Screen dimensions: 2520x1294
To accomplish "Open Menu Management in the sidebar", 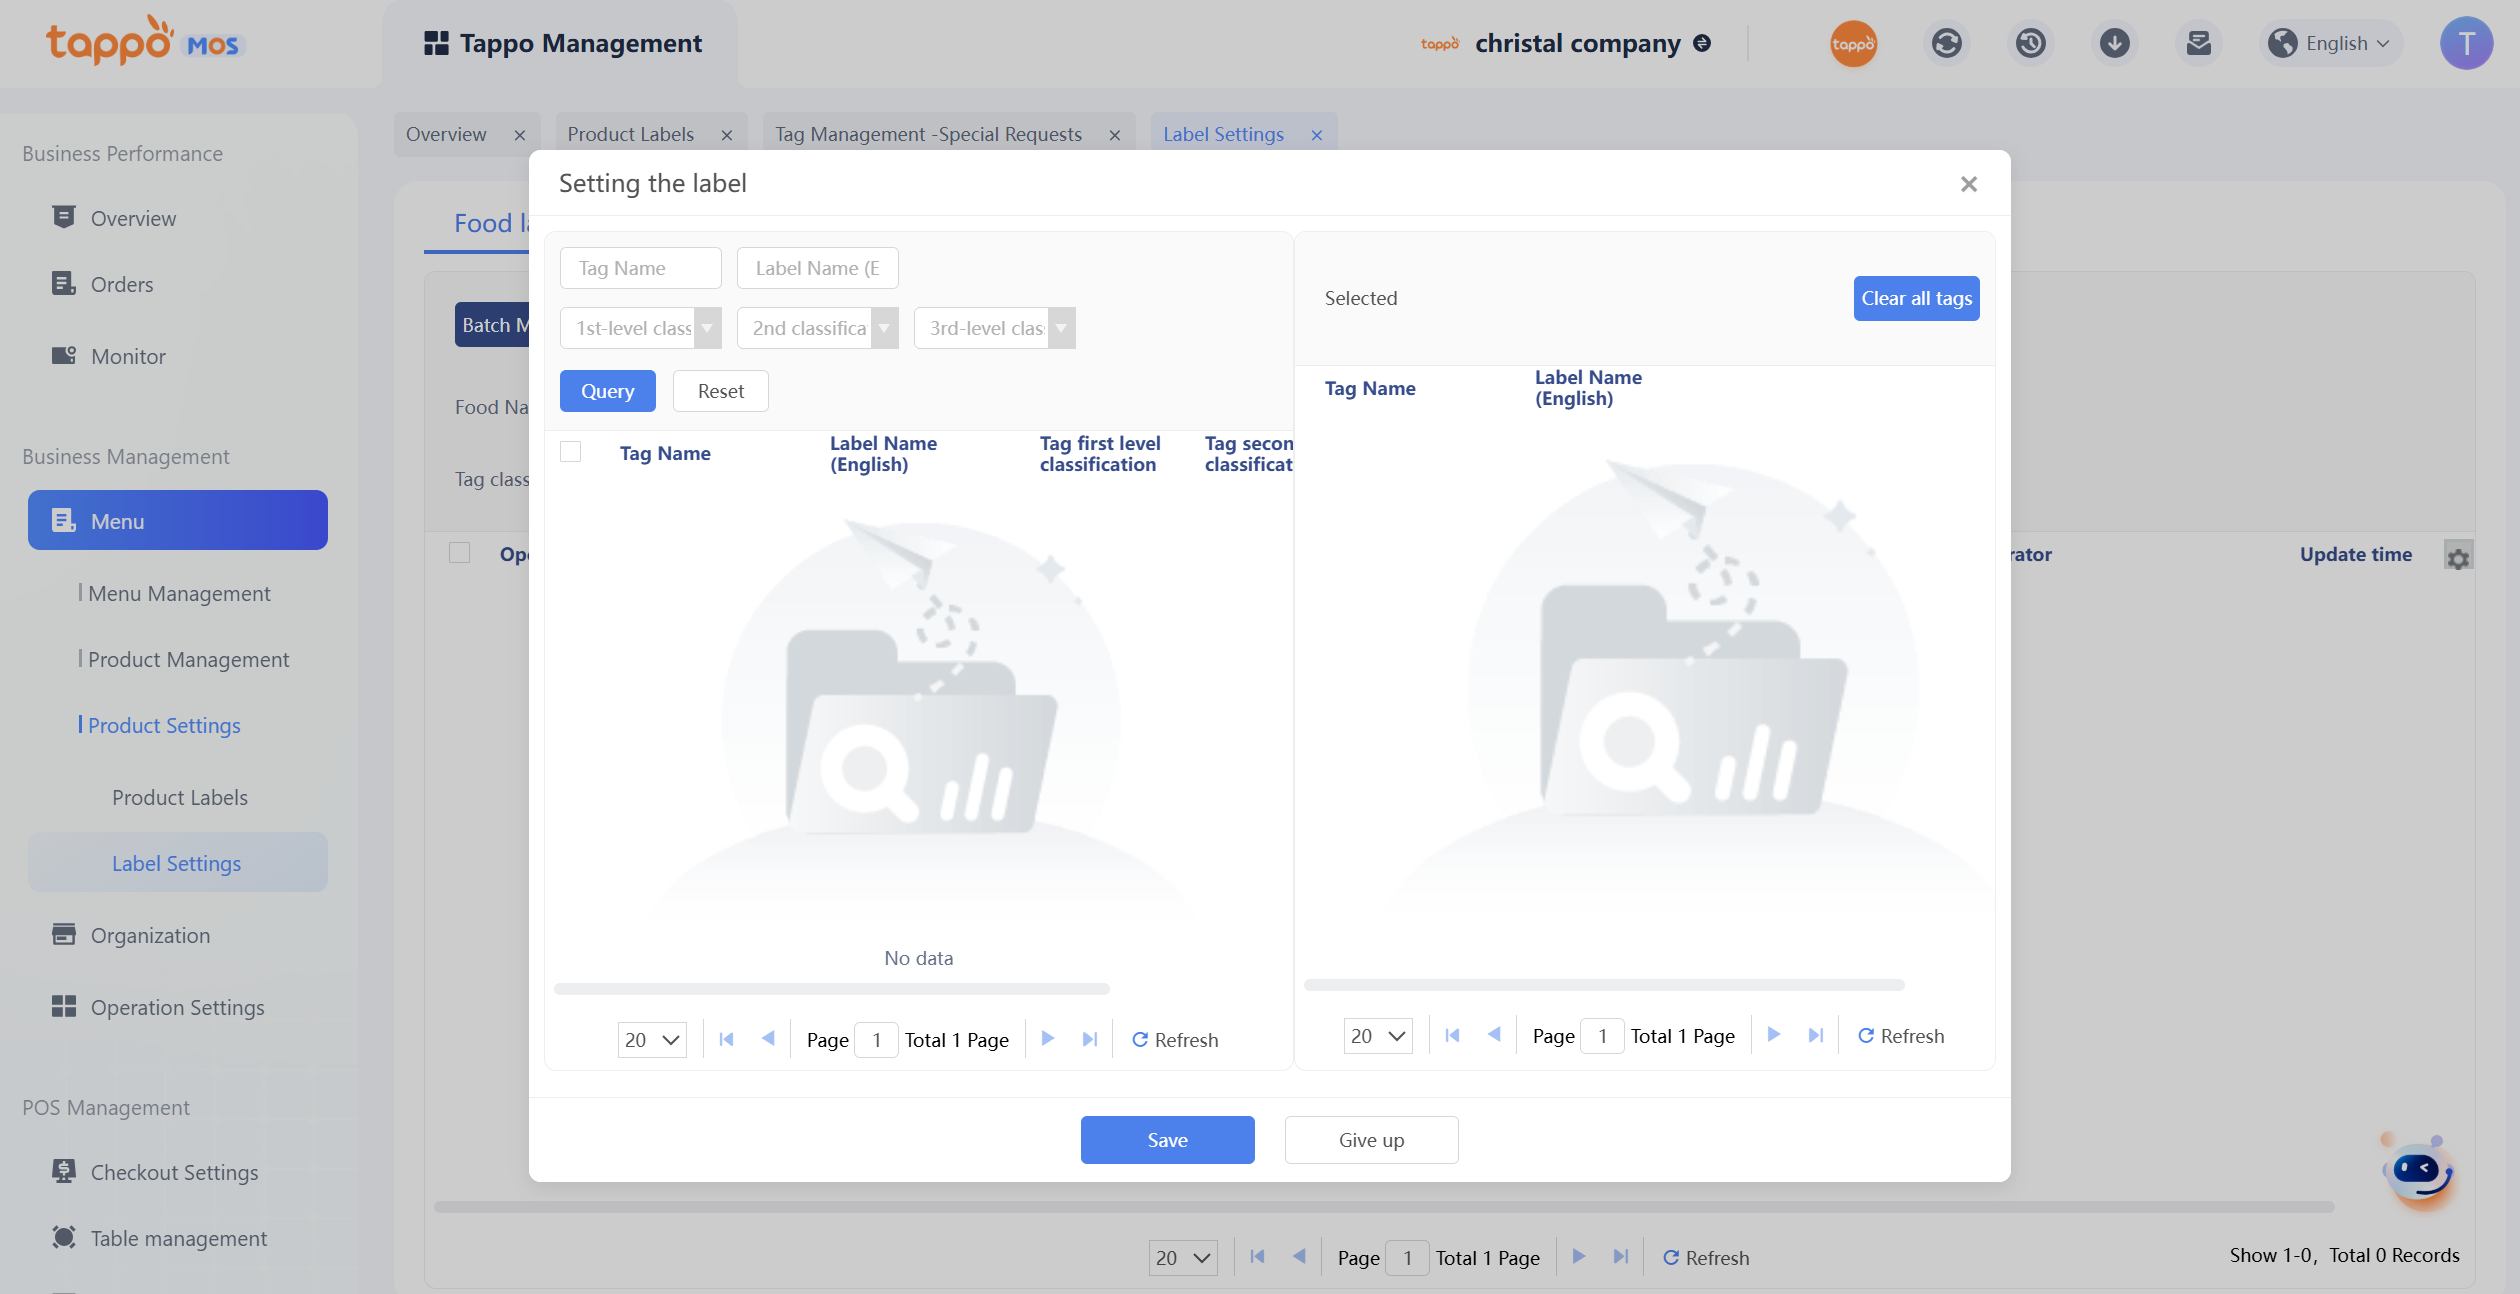I will 179,593.
